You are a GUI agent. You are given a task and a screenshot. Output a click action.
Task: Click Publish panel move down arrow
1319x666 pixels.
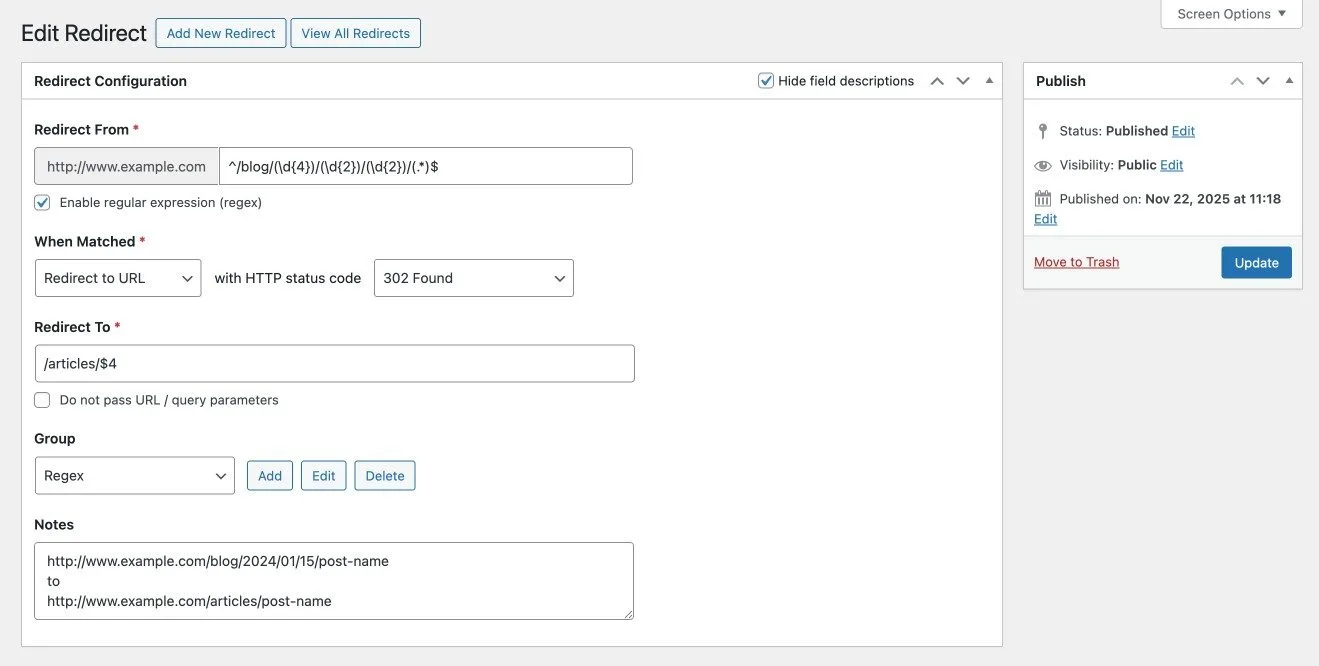pos(1263,81)
